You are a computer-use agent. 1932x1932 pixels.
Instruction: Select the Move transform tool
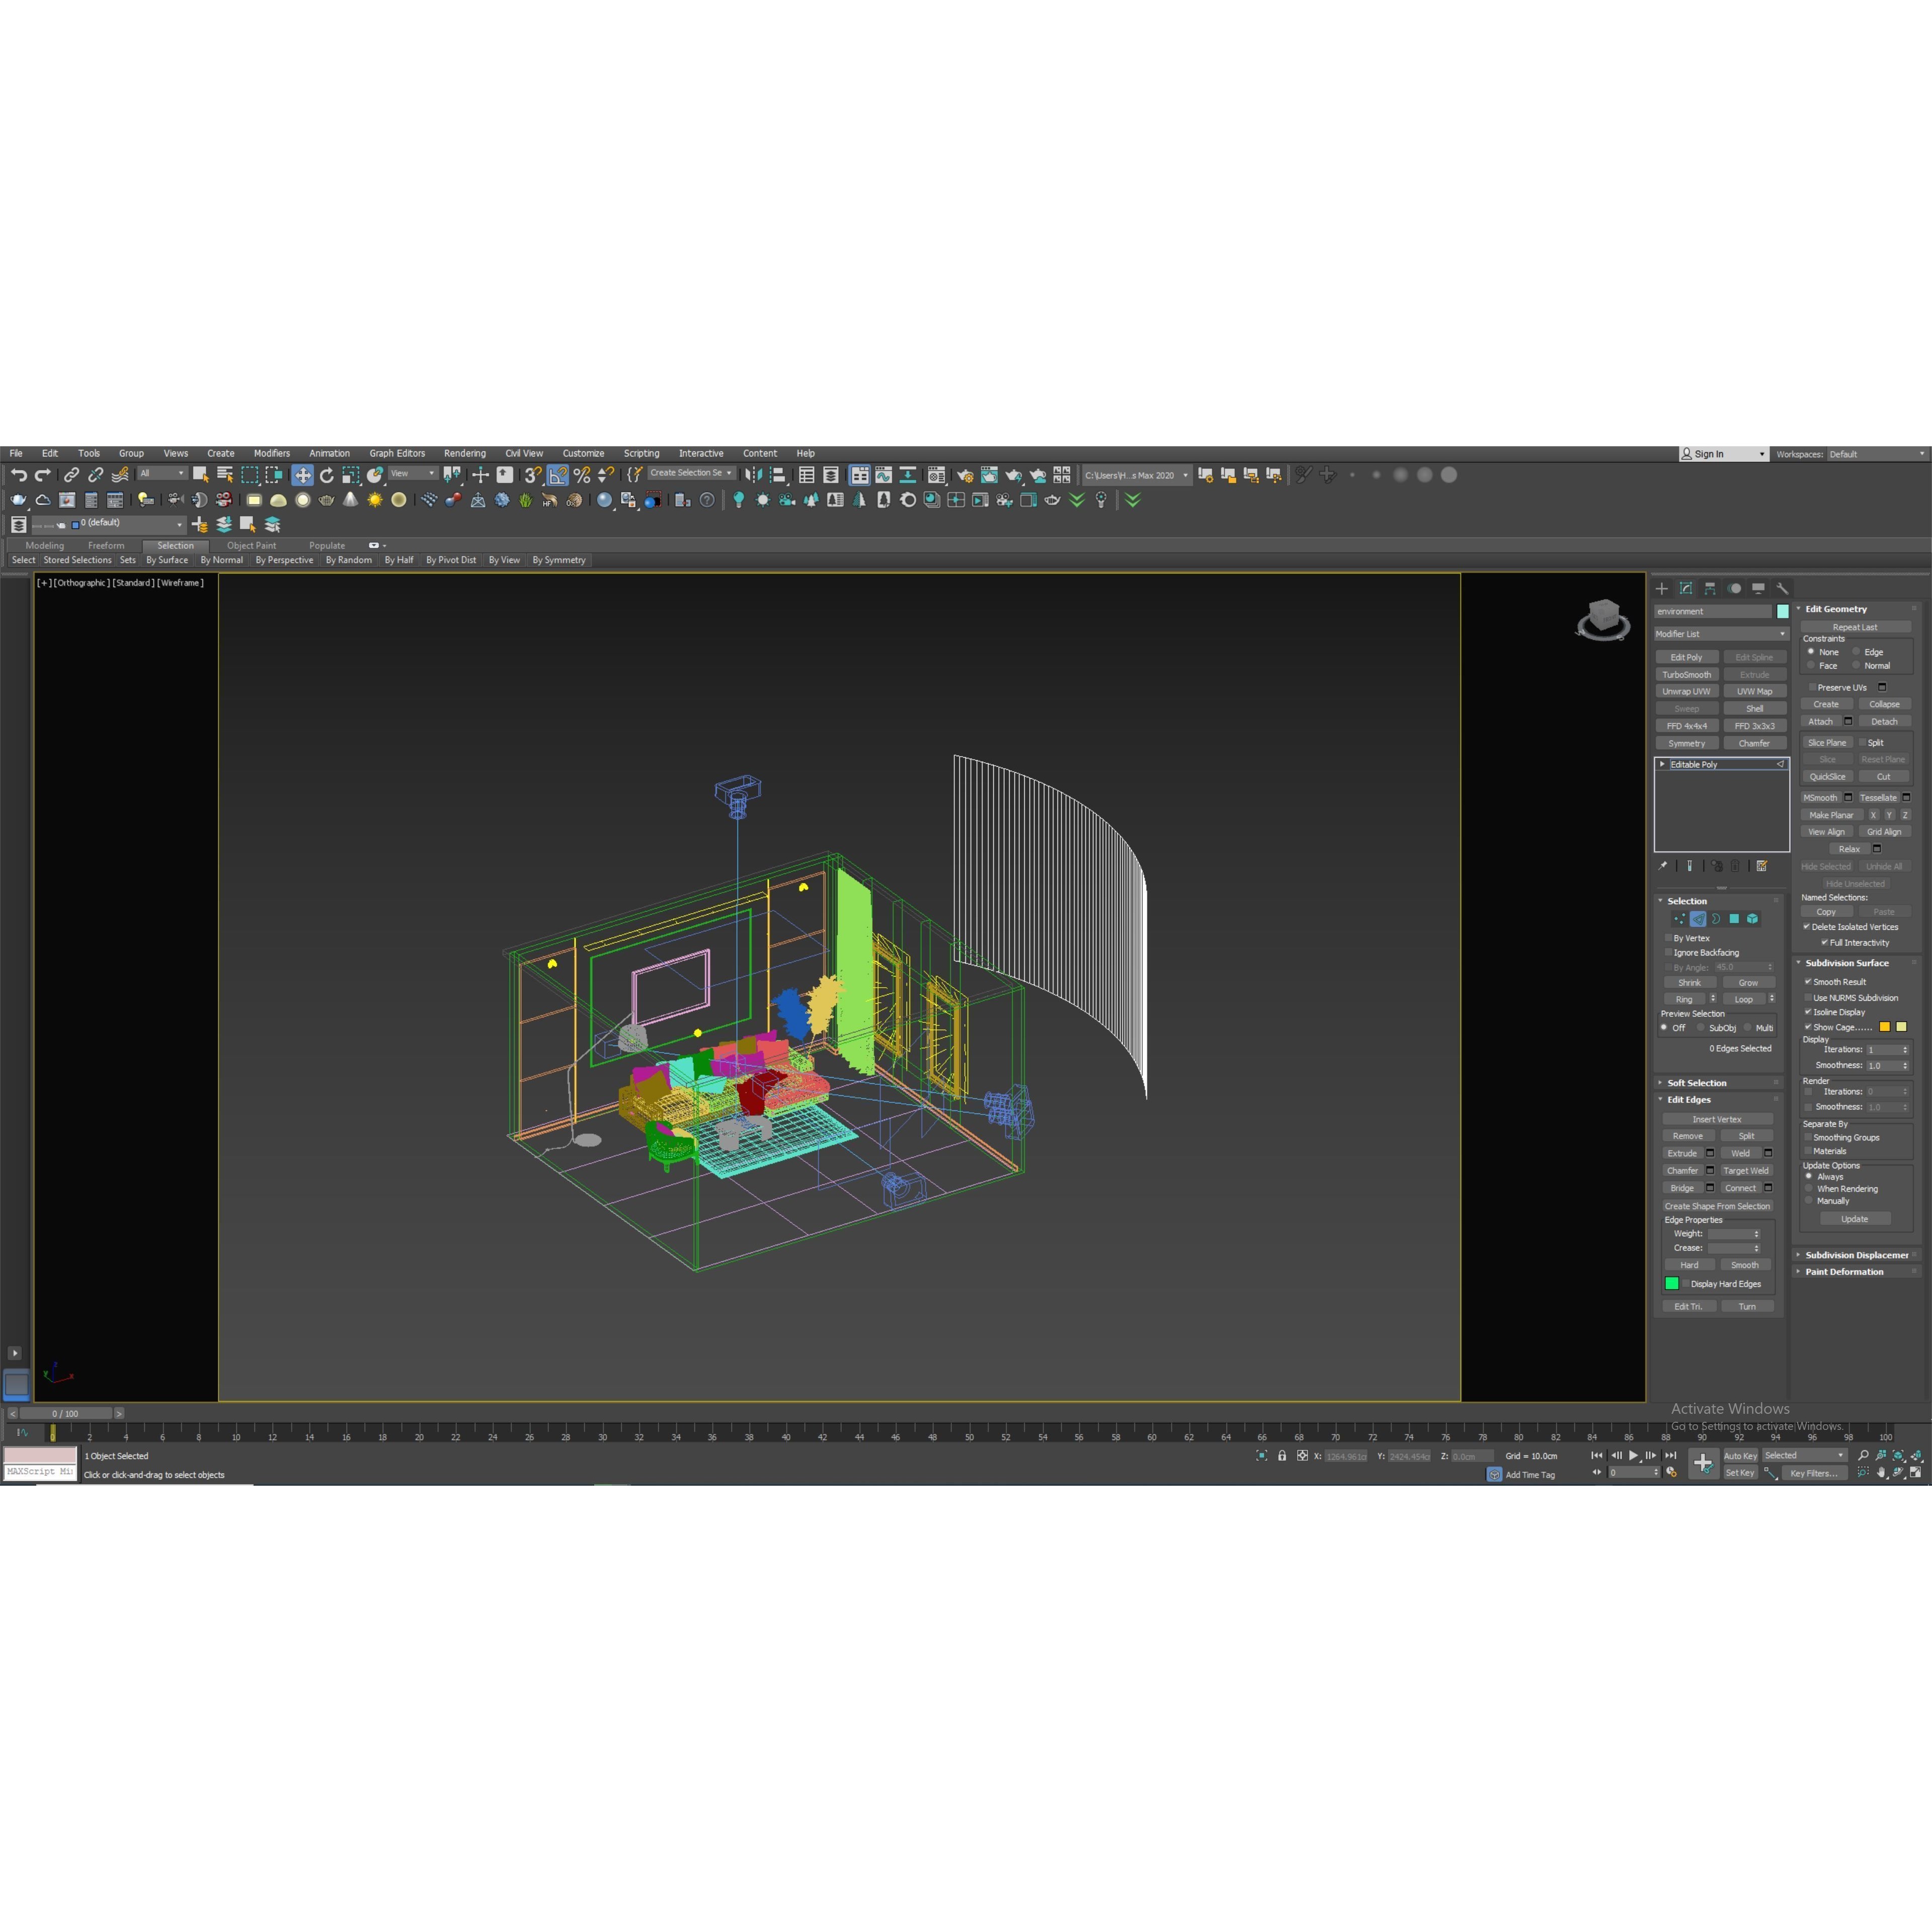pyautogui.click(x=302, y=475)
